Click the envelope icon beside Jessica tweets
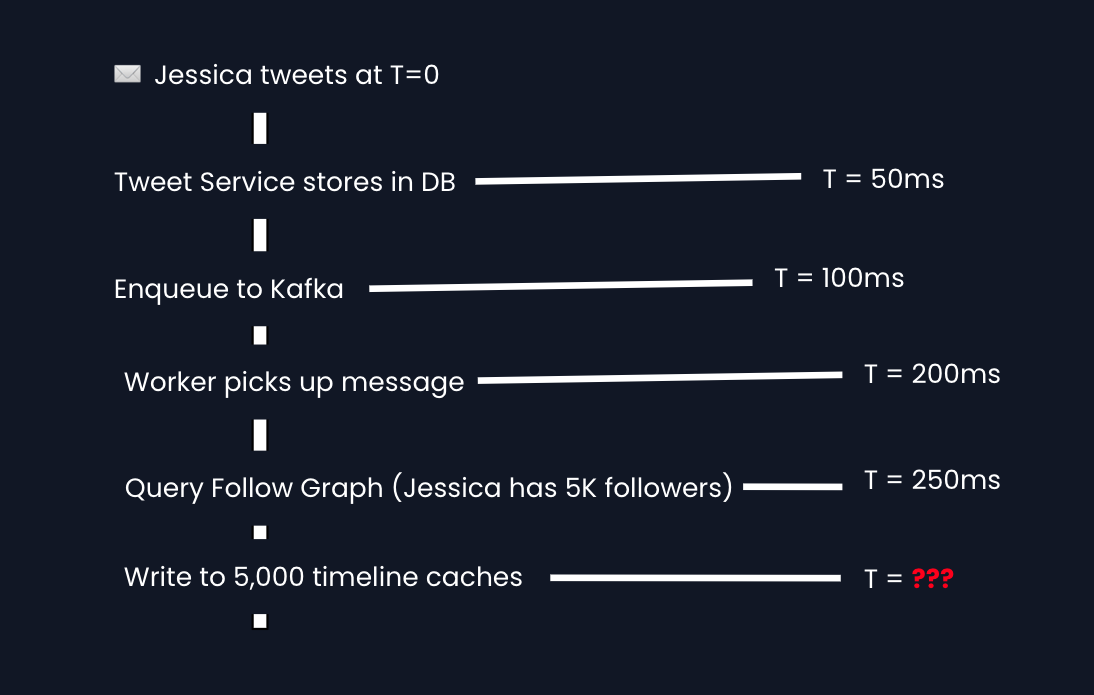The width and height of the screenshot is (1094, 695). click(127, 74)
